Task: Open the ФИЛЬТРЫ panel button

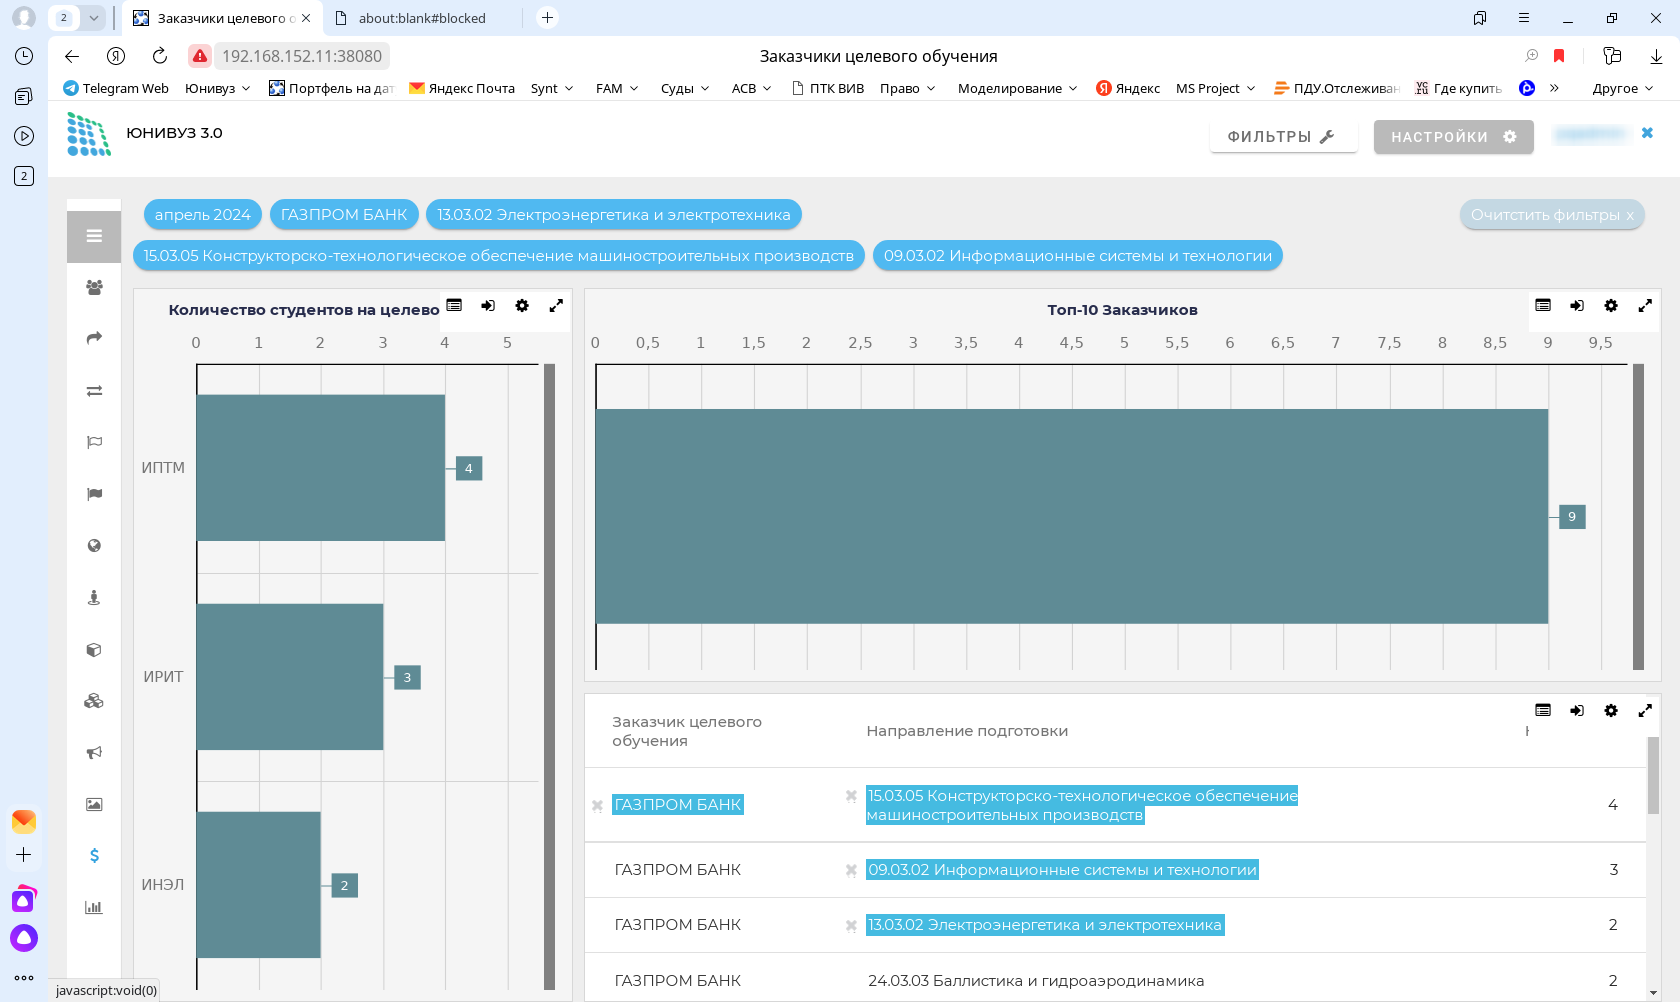Action: pyautogui.click(x=1283, y=137)
